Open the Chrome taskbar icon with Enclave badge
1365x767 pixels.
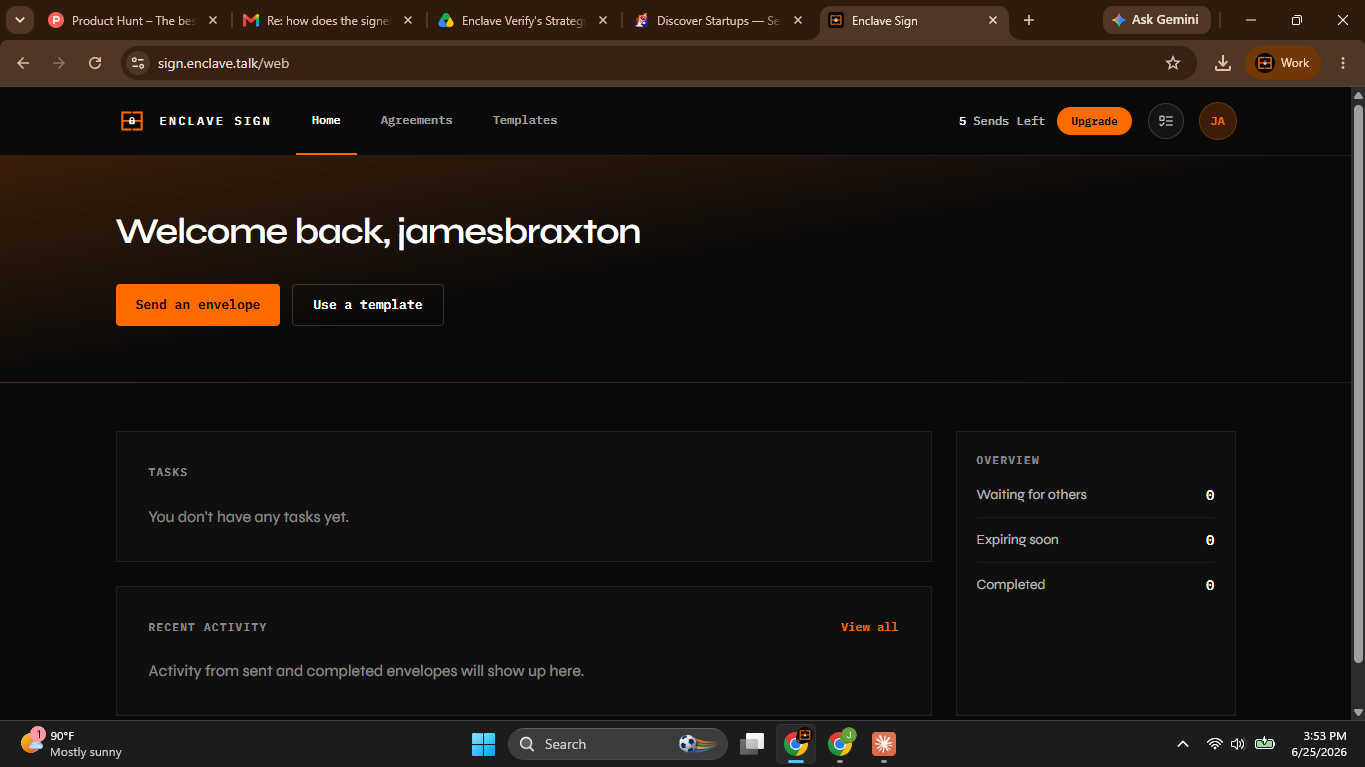(796, 744)
